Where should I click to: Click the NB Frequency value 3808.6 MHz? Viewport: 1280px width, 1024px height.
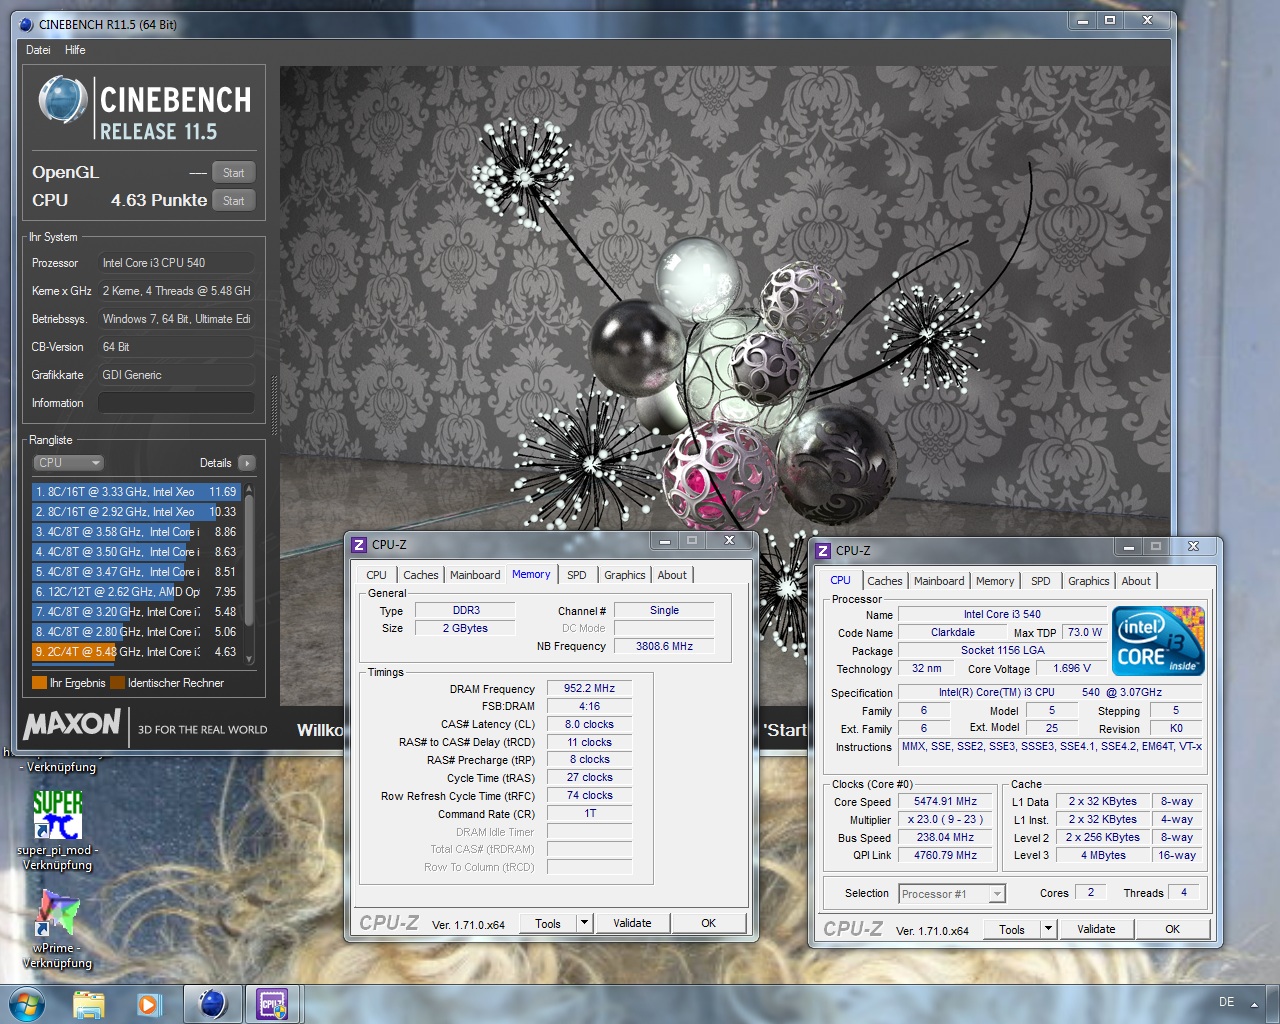click(x=664, y=647)
